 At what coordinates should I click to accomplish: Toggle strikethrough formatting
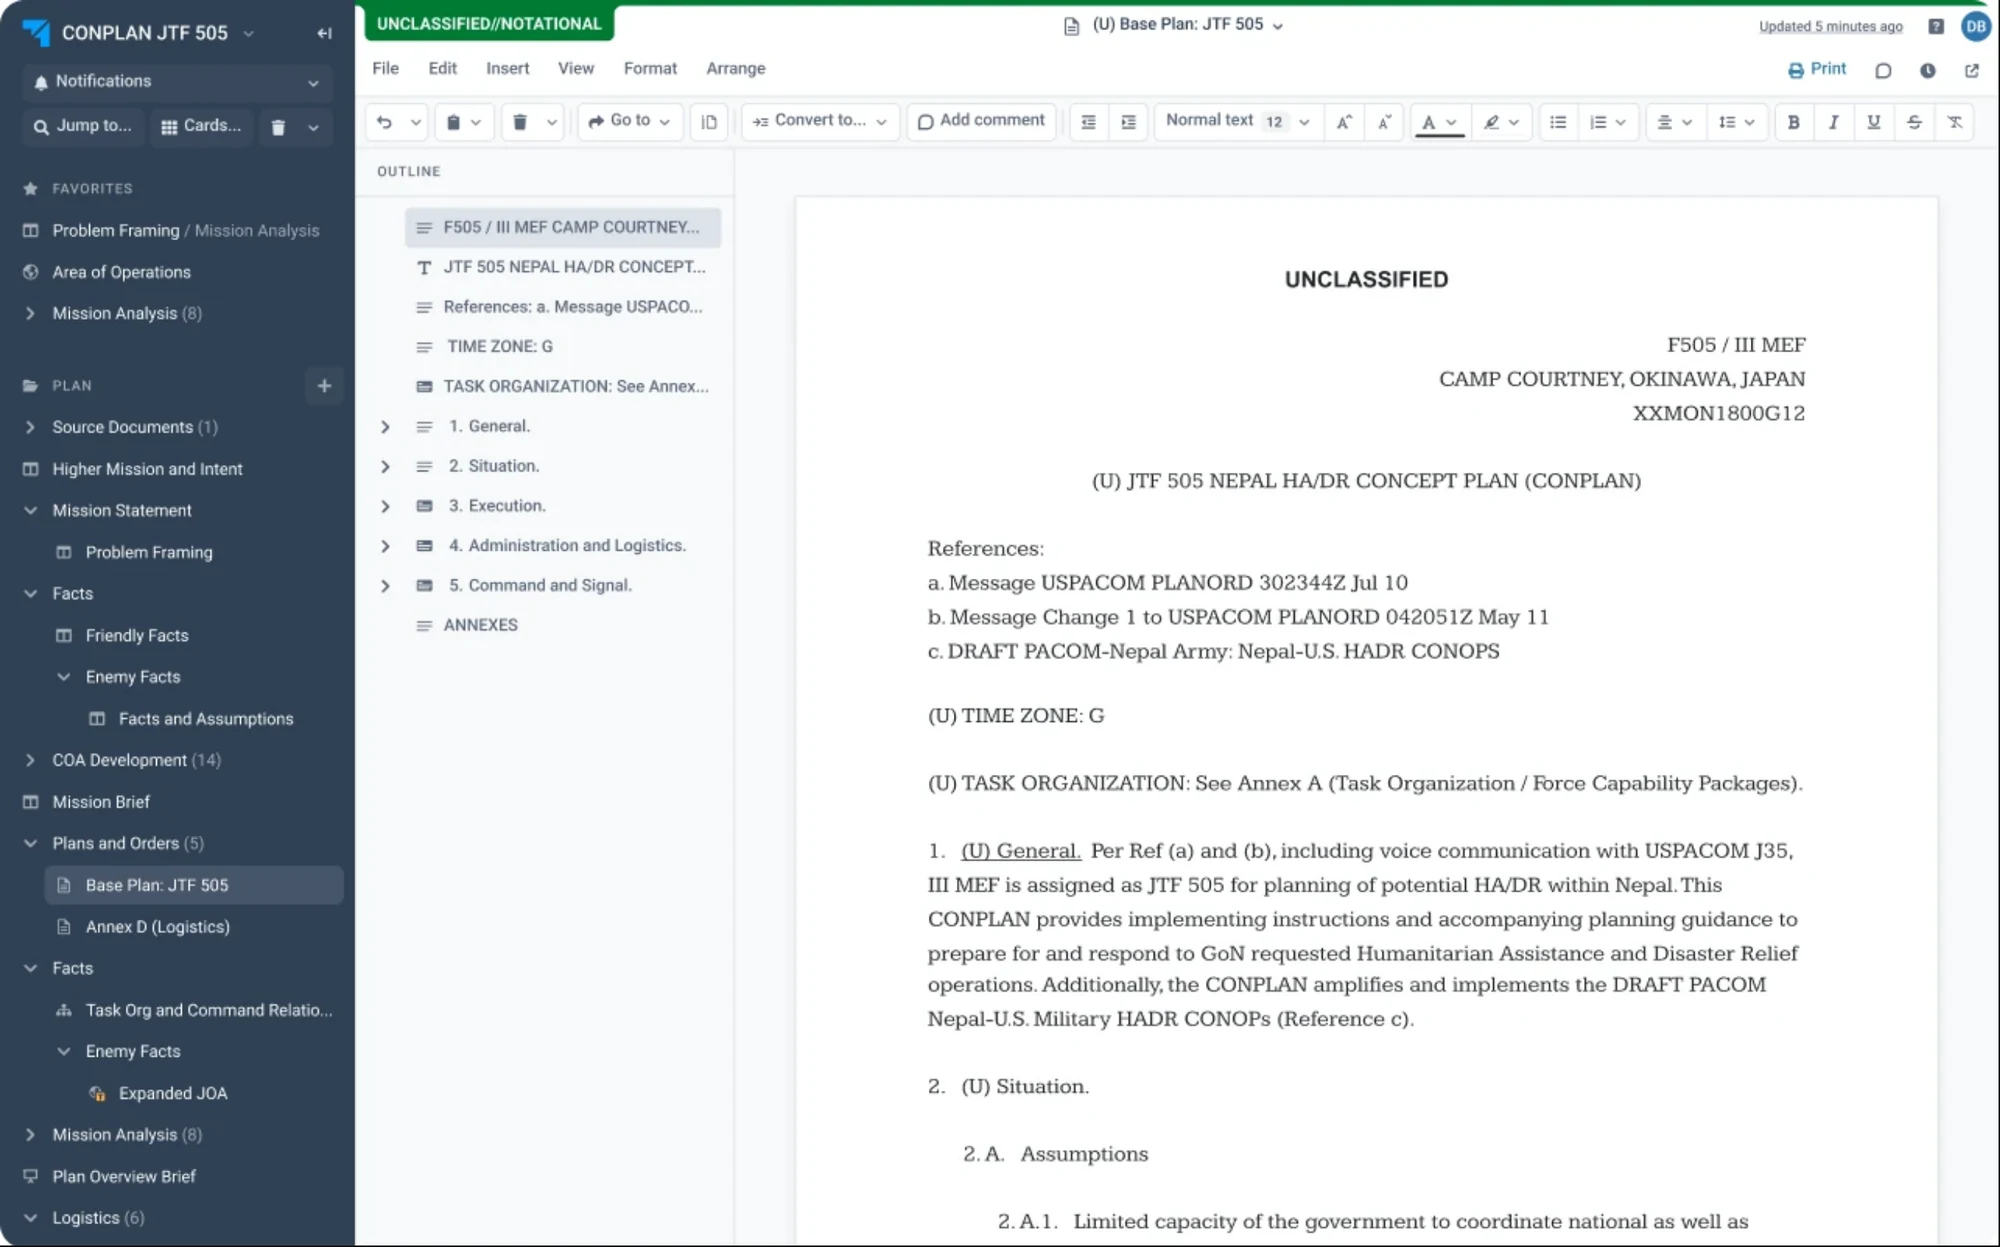[1914, 122]
